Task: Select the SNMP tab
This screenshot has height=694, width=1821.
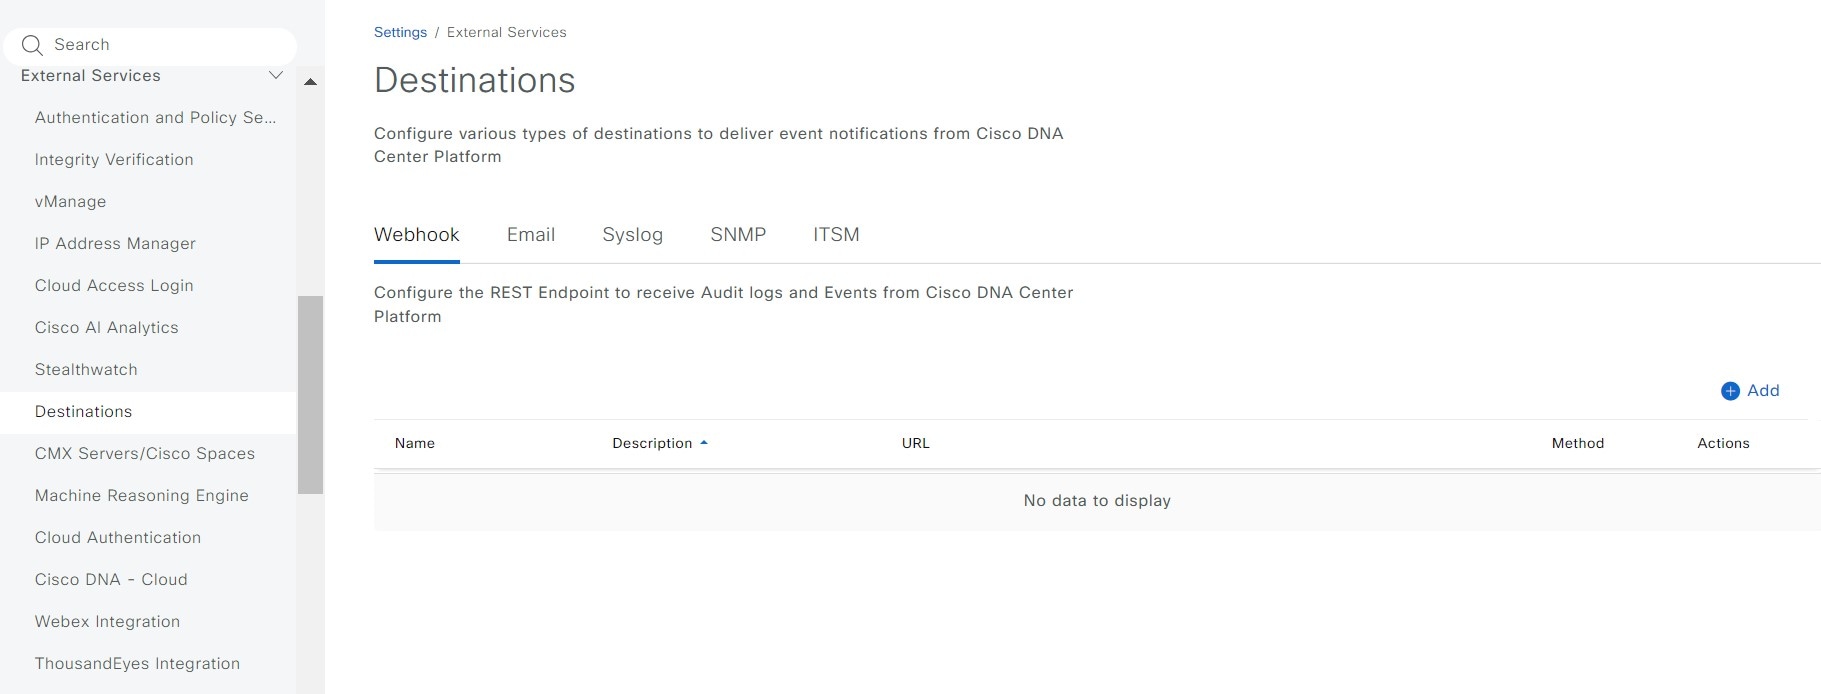Action: pos(738,235)
